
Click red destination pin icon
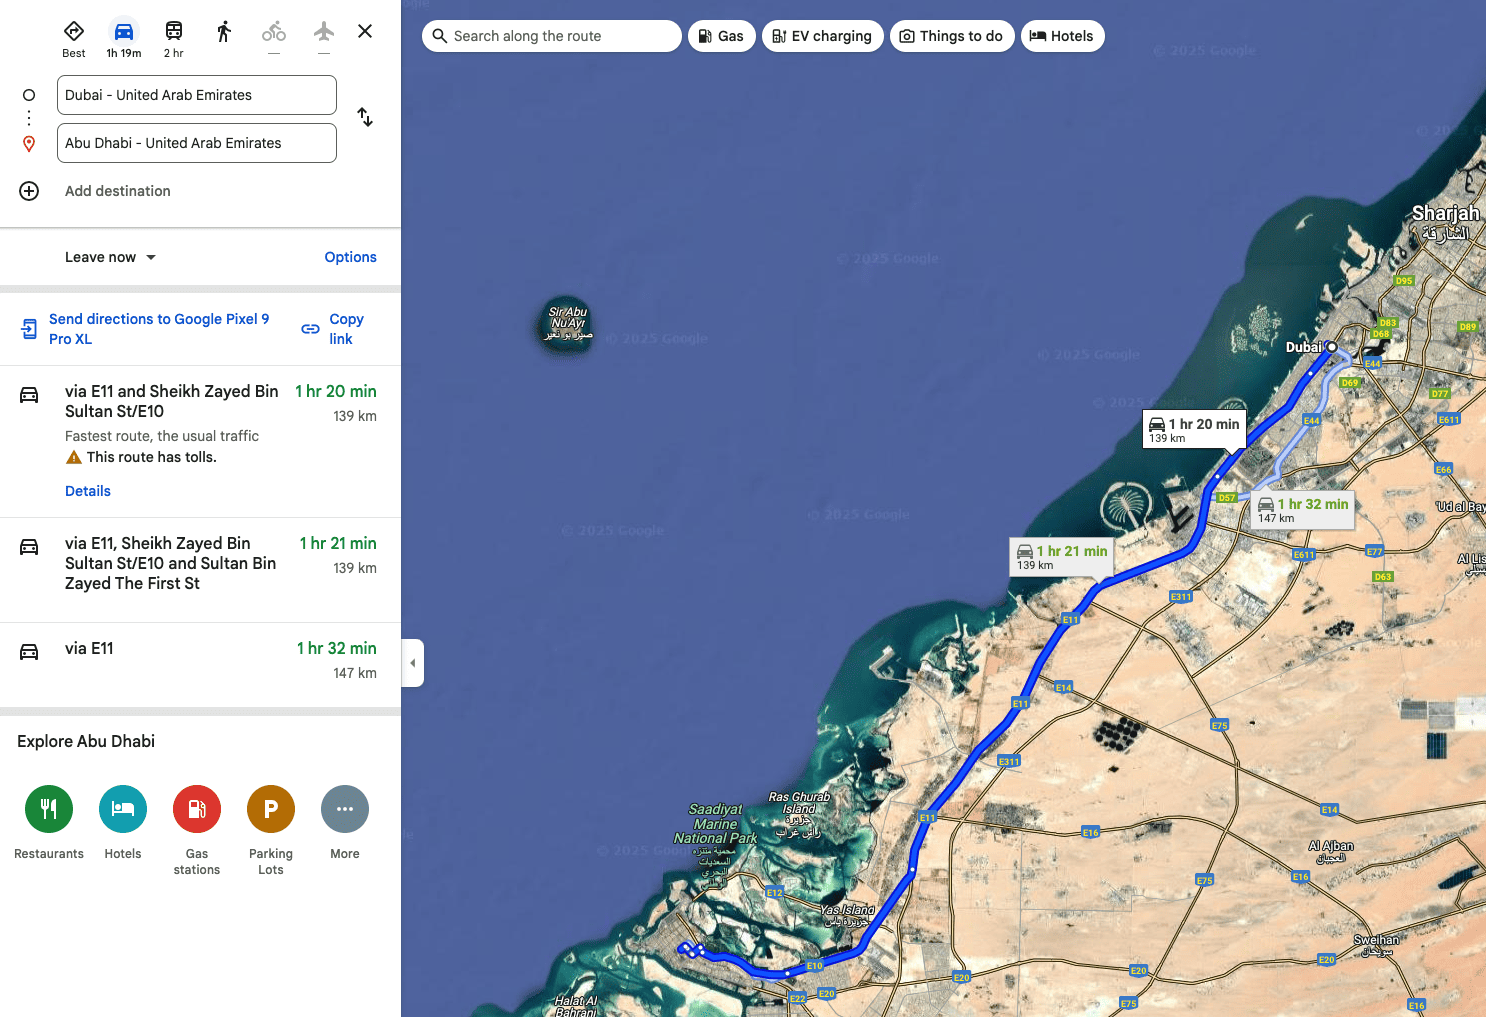[x=29, y=144]
